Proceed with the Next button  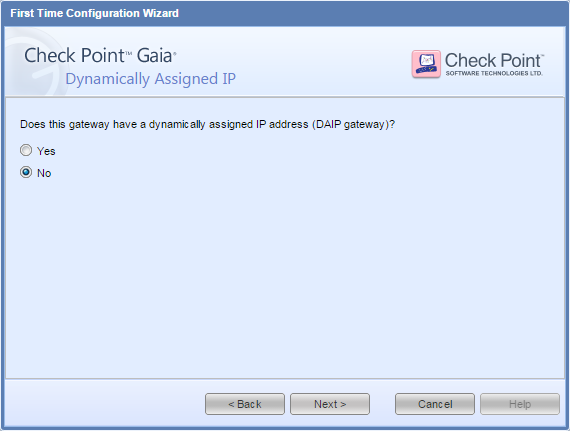330,404
